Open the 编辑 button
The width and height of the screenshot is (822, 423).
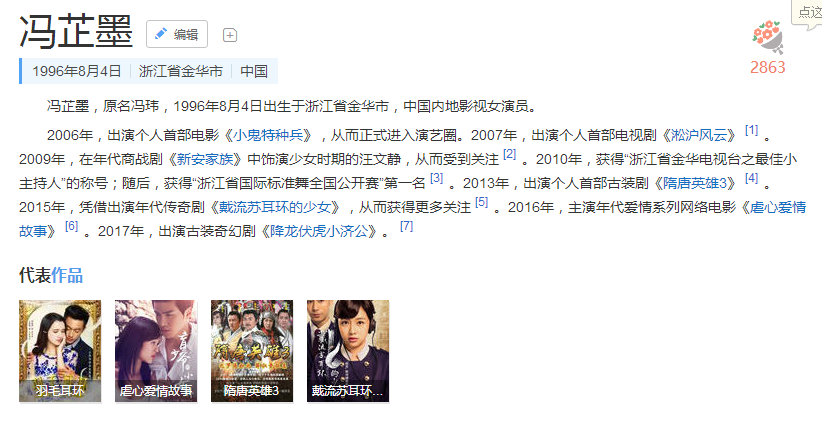[177, 34]
